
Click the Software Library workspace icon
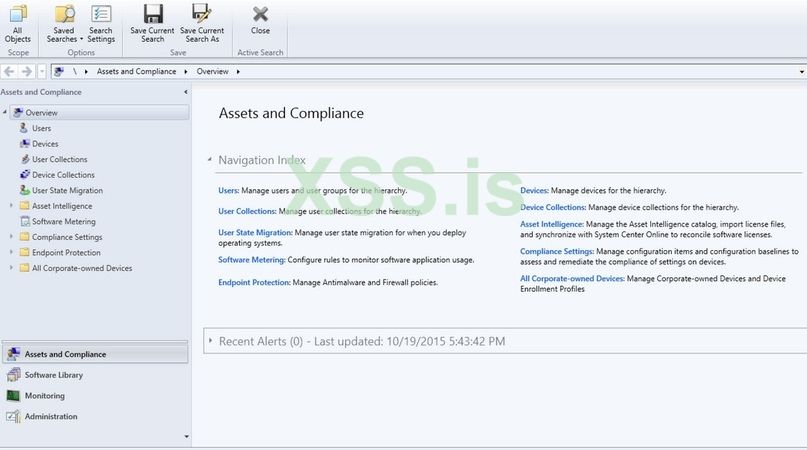click(13, 375)
